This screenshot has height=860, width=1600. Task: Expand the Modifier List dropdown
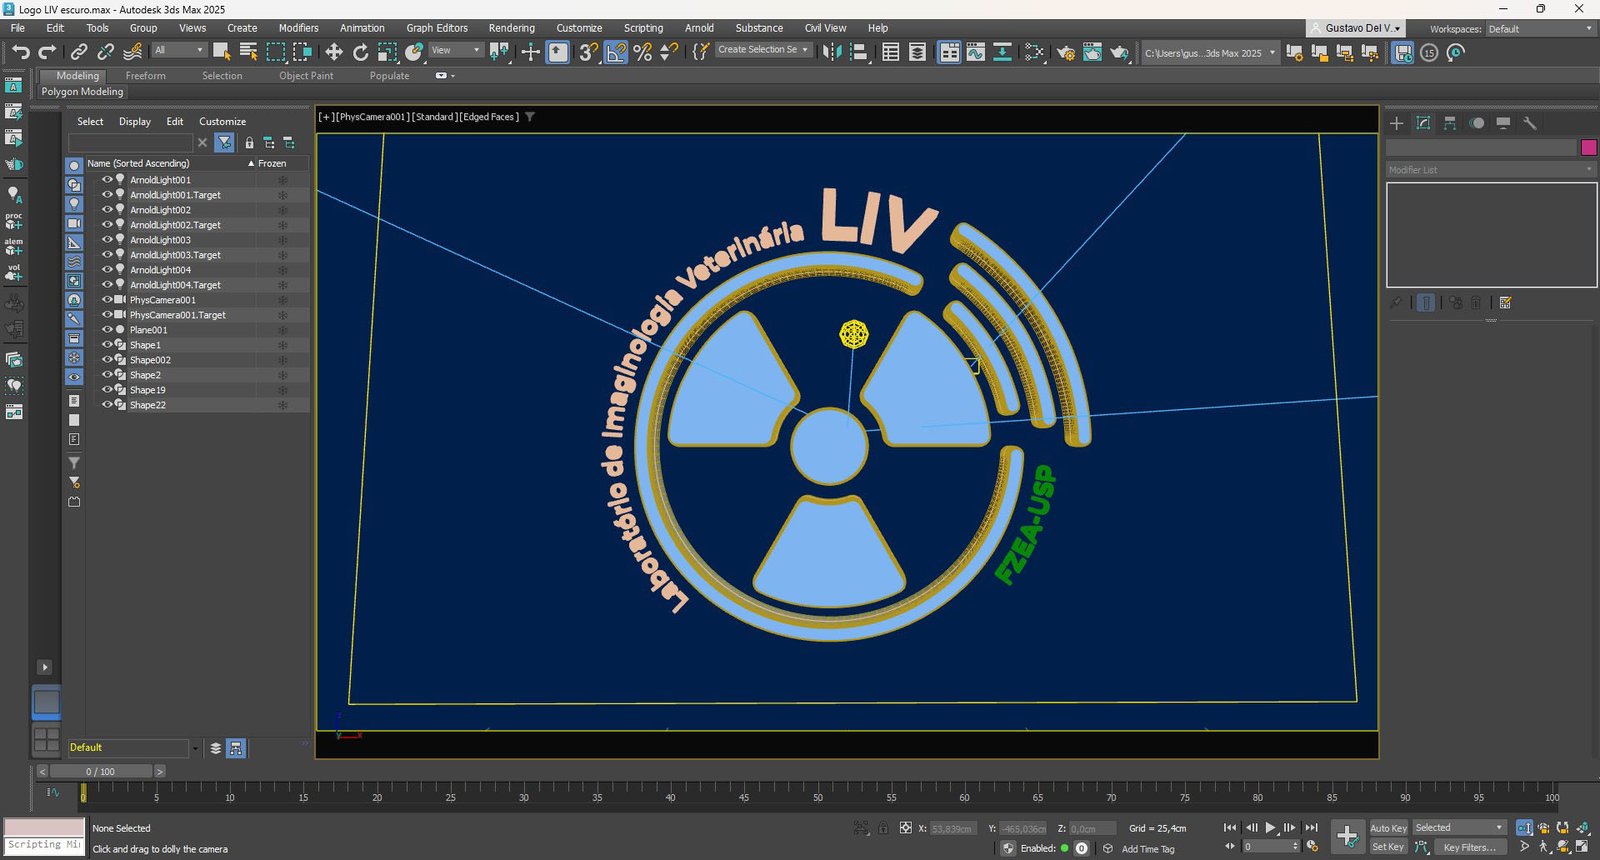1491,170
